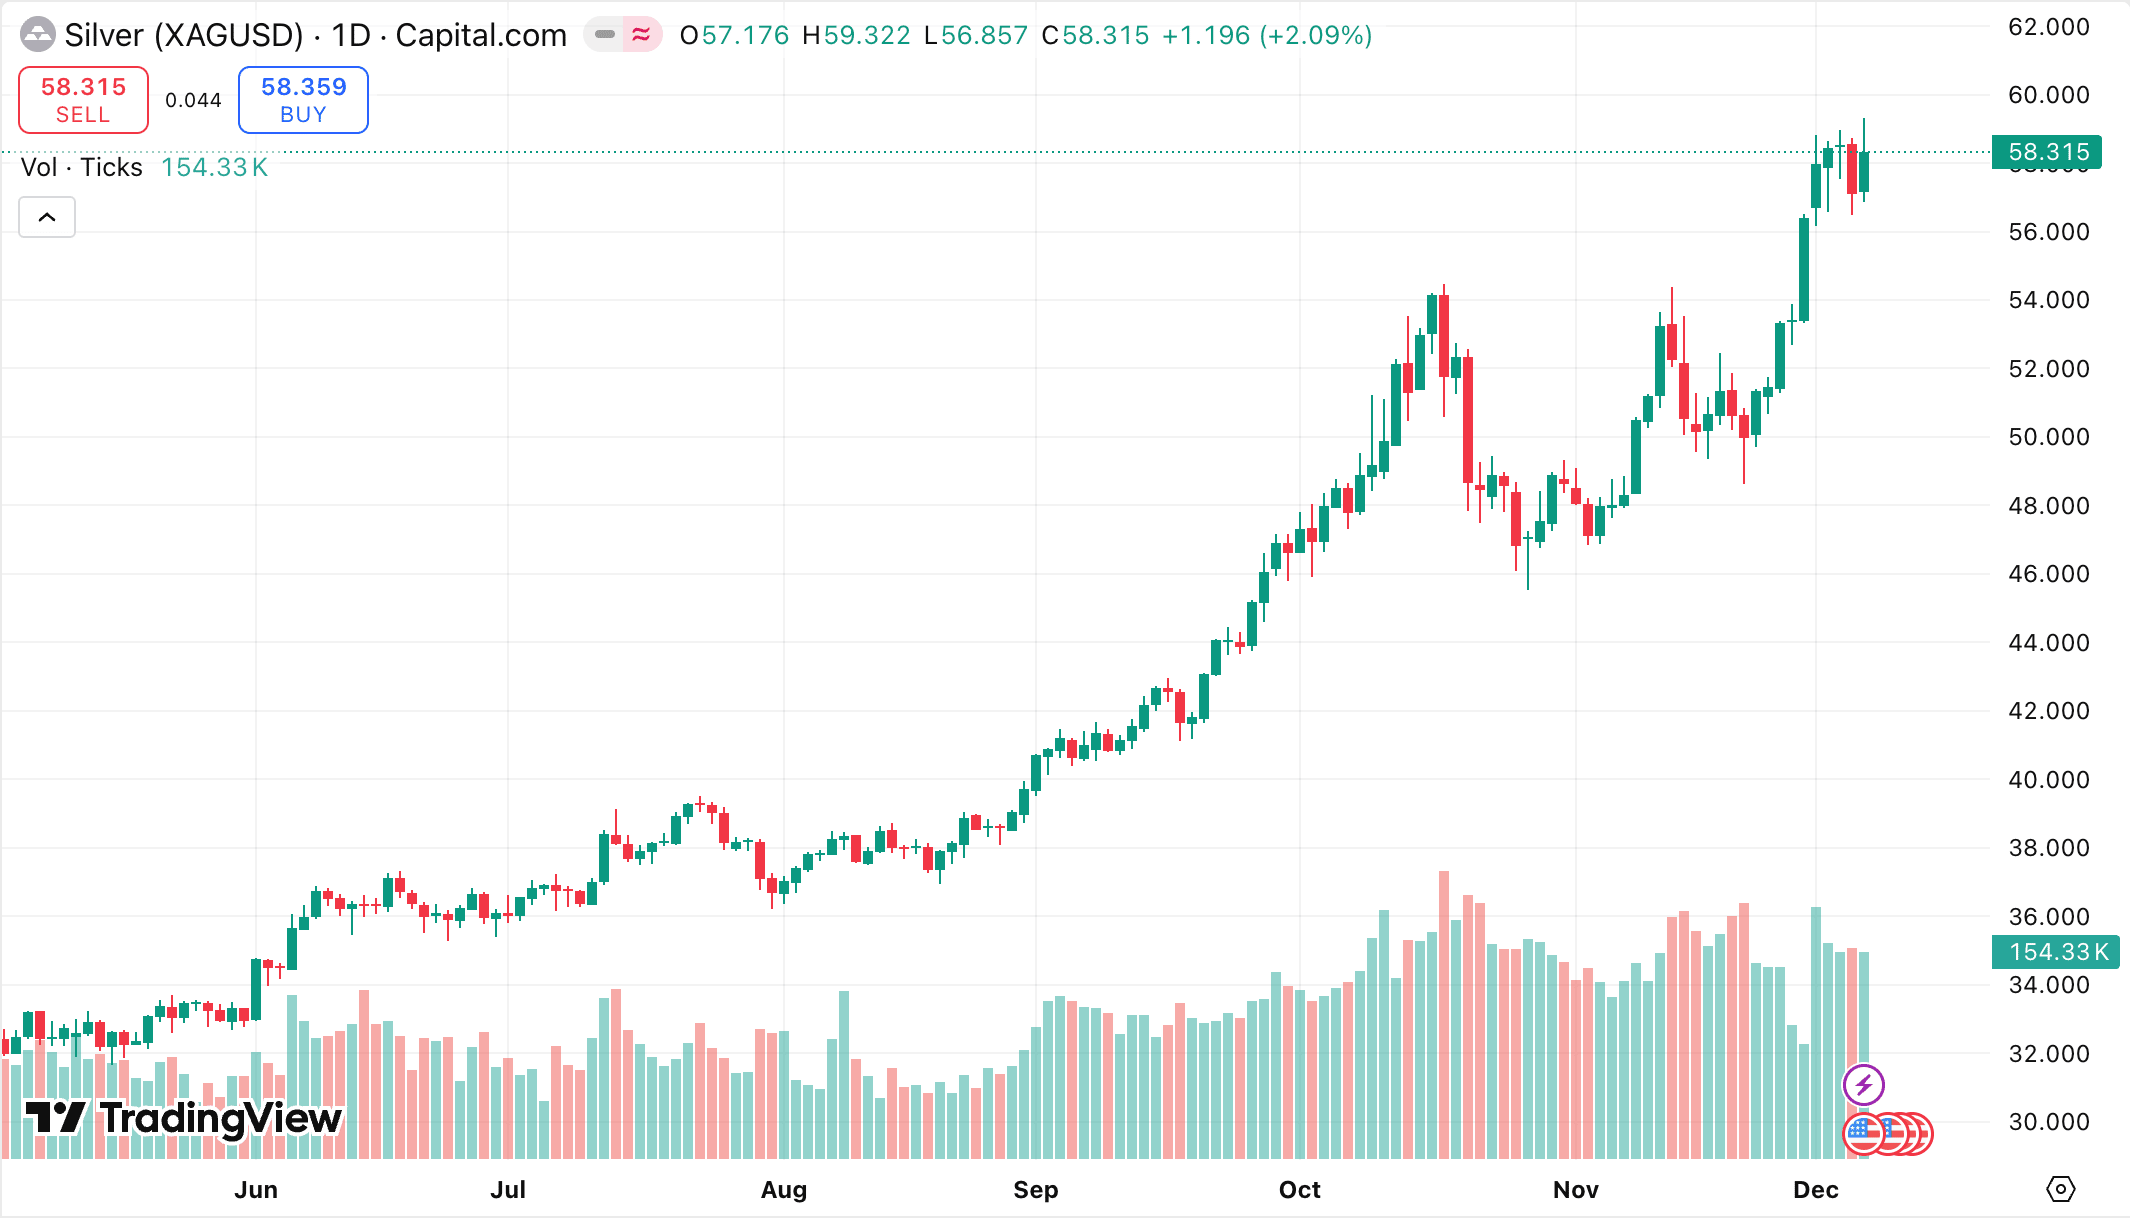Image resolution: width=2130 pixels, height=1218 pixels.
Task: Click the TradingView logo
Action: point(184,1118)
